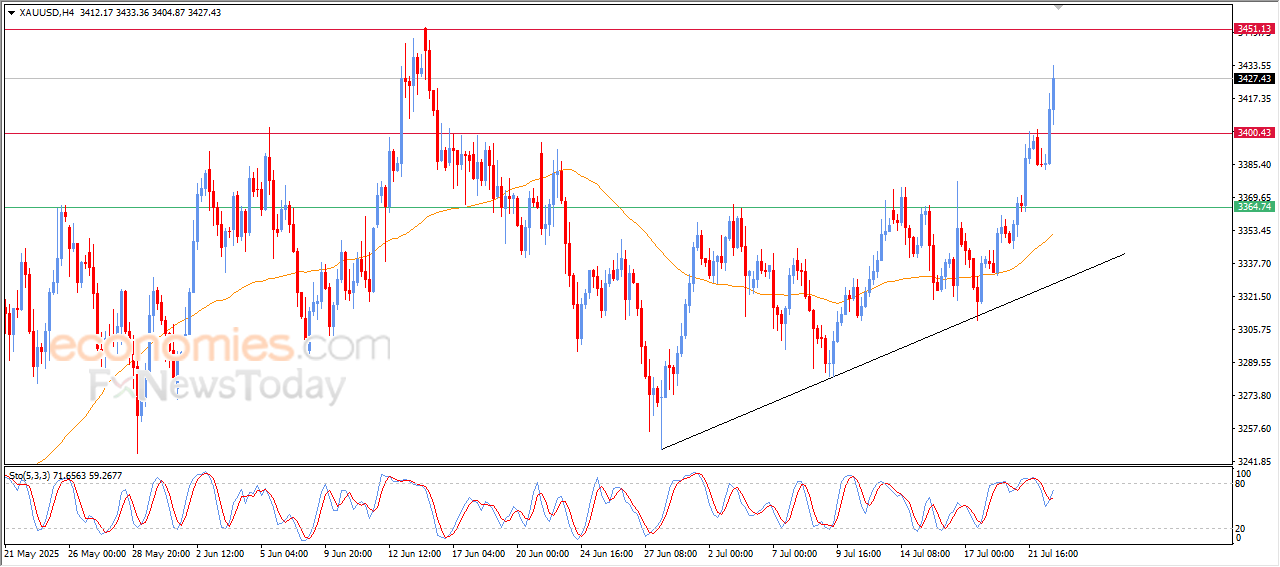Click the 21 May 2025 date label
The width and height of the screenshot is (1280, 567).
click(33, 553)
